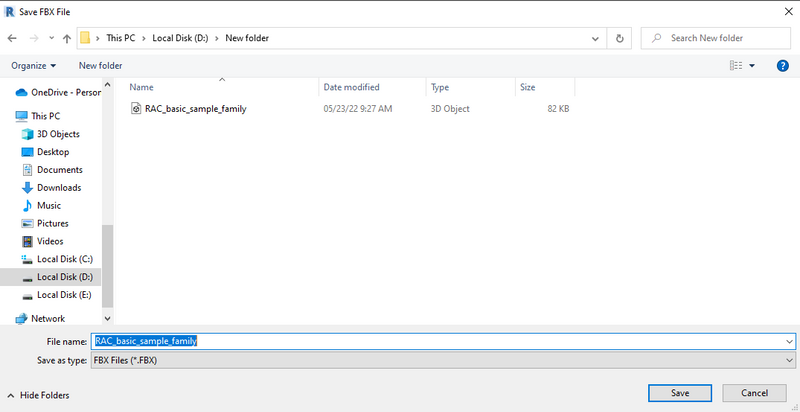Click the Search New folder box
Screen dimensions: 800x412
pyautogui.click(x=715, y=38)
